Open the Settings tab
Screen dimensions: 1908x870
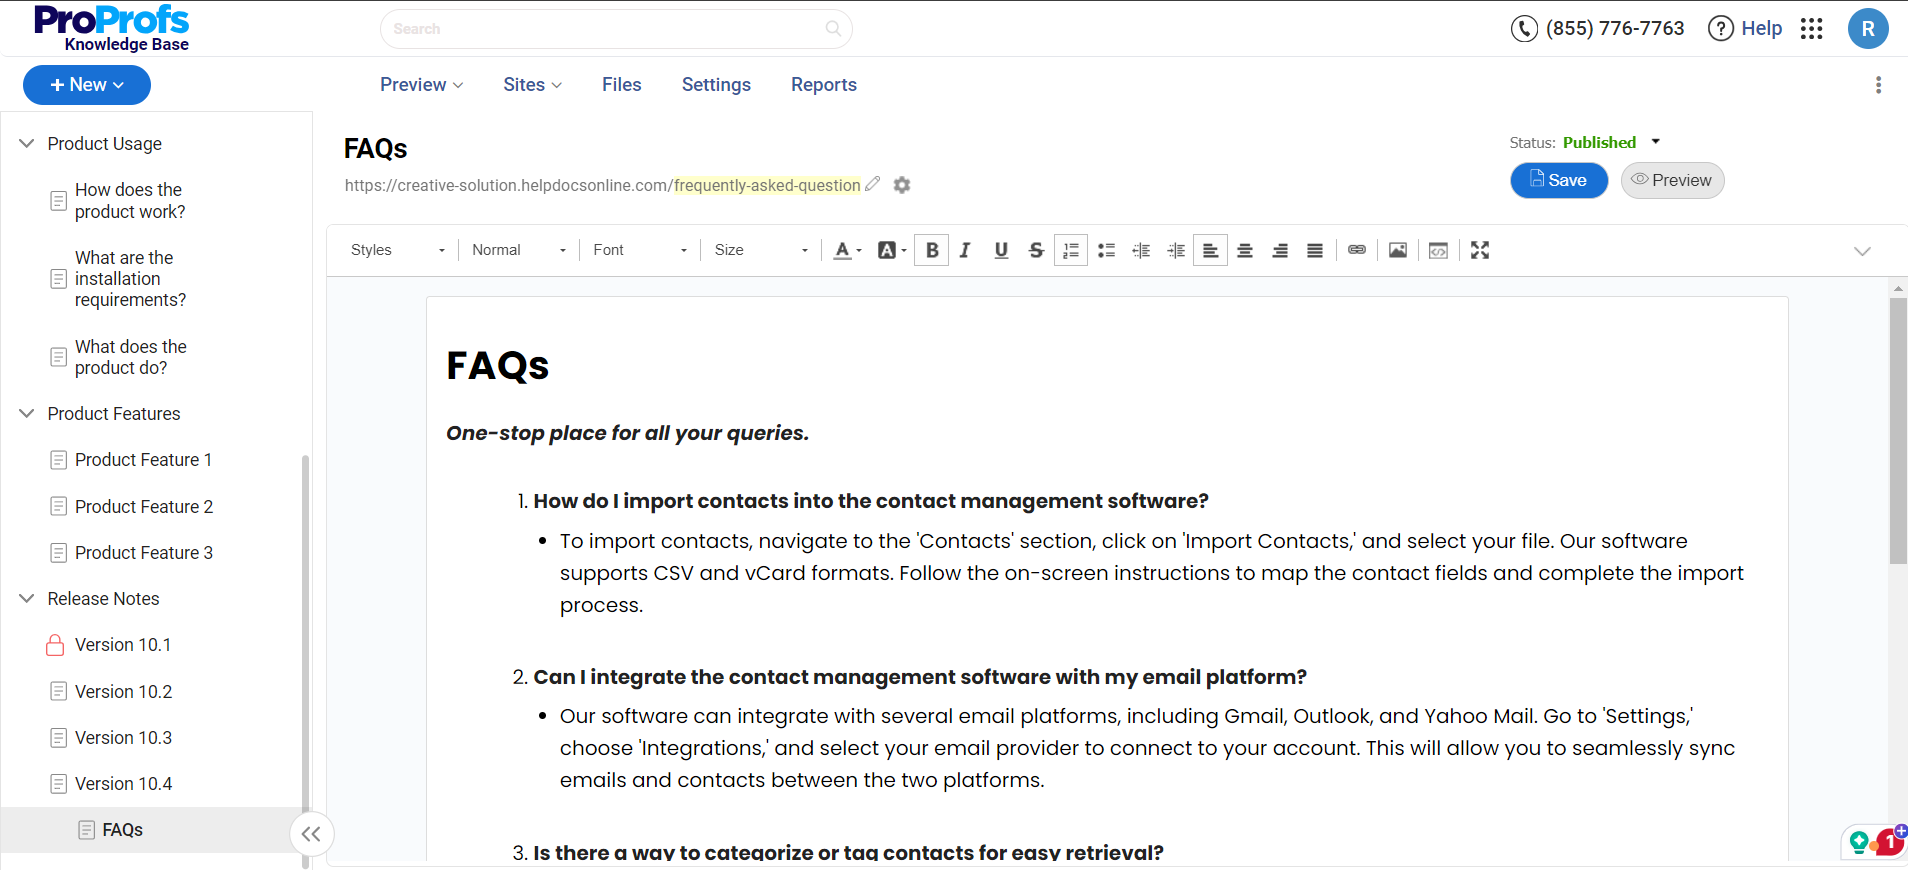tap(716, 85)
